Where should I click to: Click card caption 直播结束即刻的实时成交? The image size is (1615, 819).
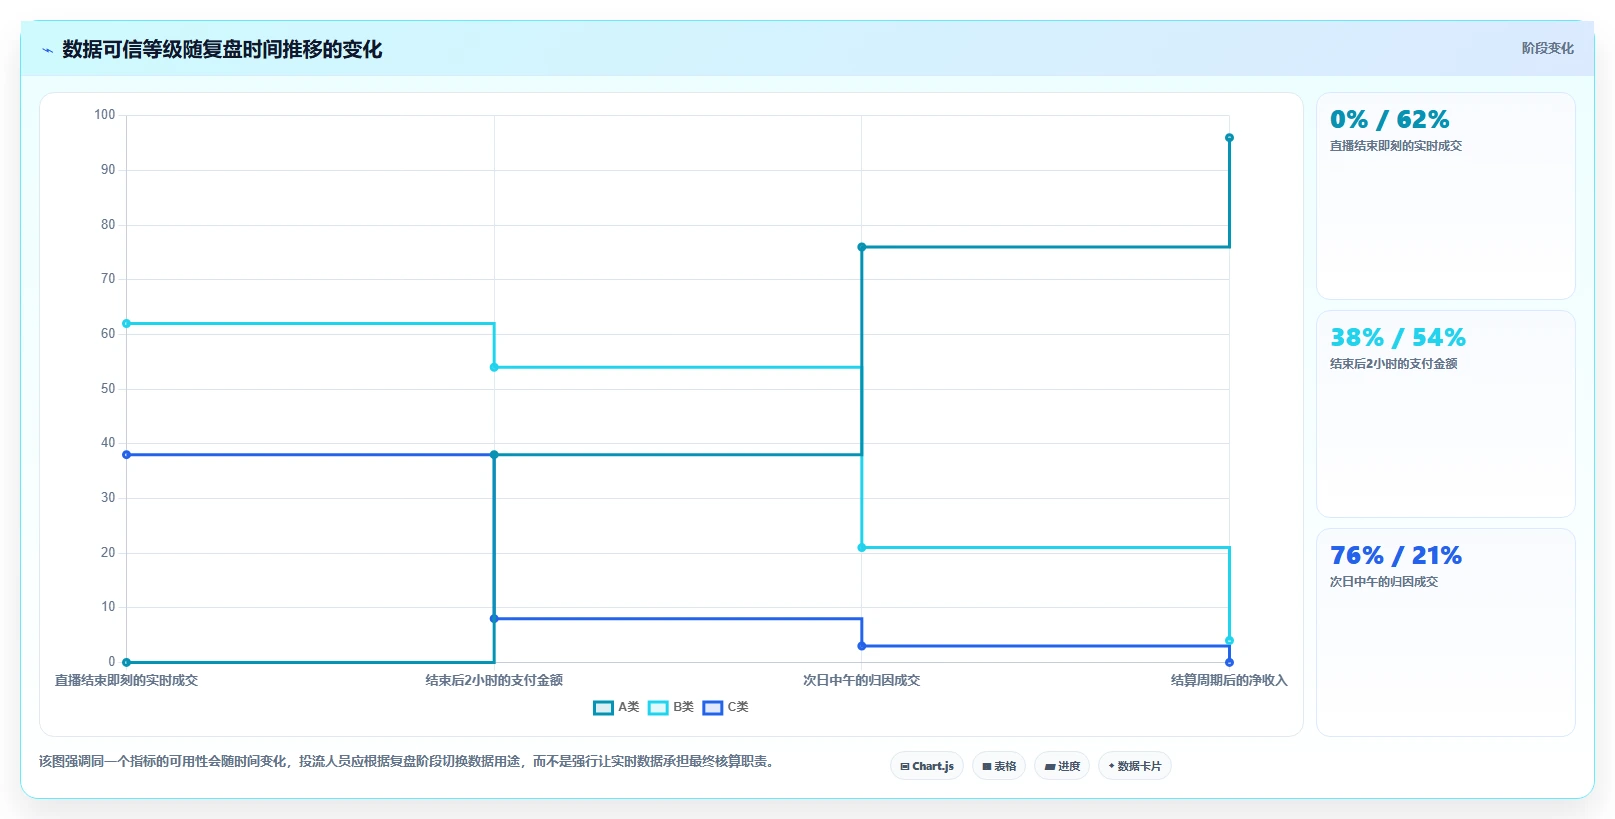tap(1395, 146)
